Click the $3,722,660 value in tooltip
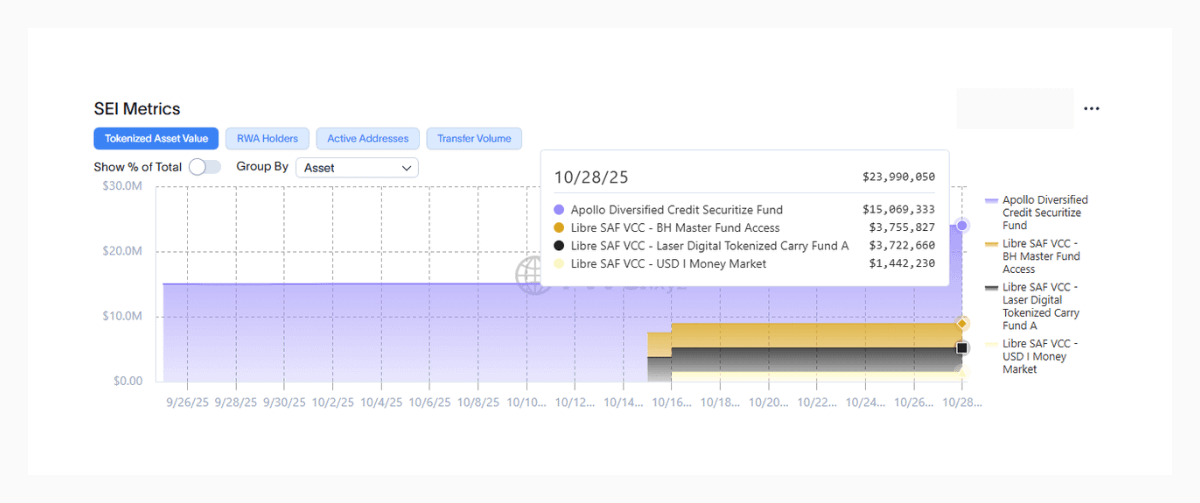 (901, 246)
